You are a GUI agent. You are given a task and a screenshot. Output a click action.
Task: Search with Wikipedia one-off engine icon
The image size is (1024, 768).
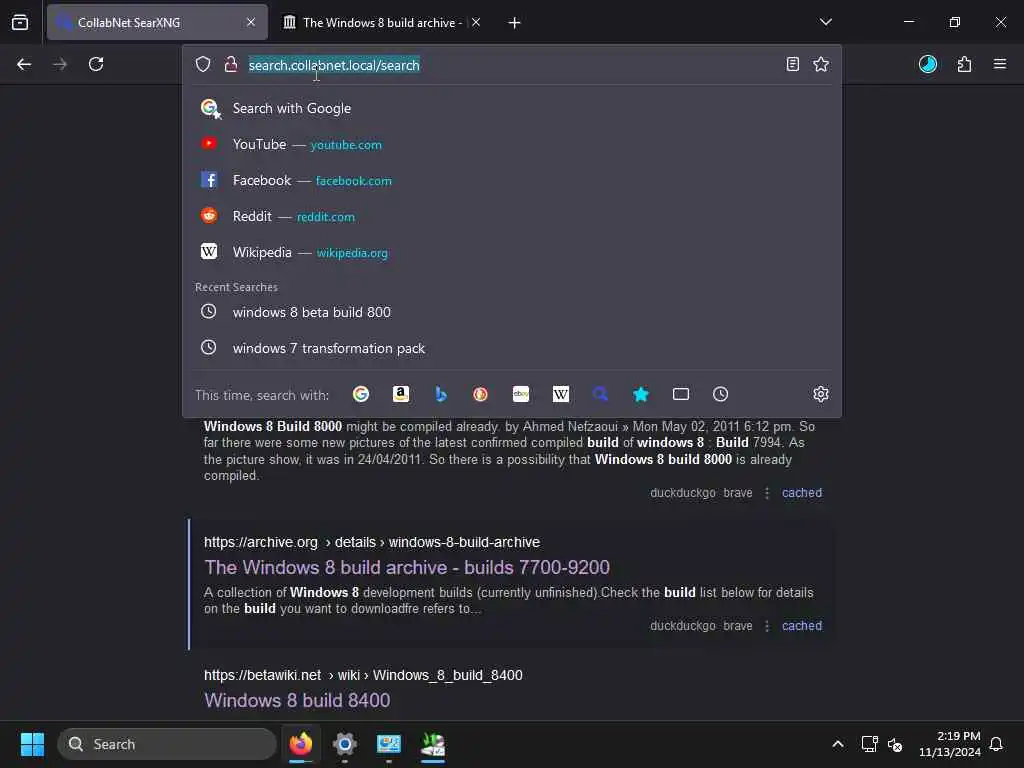tap(560, 394)
